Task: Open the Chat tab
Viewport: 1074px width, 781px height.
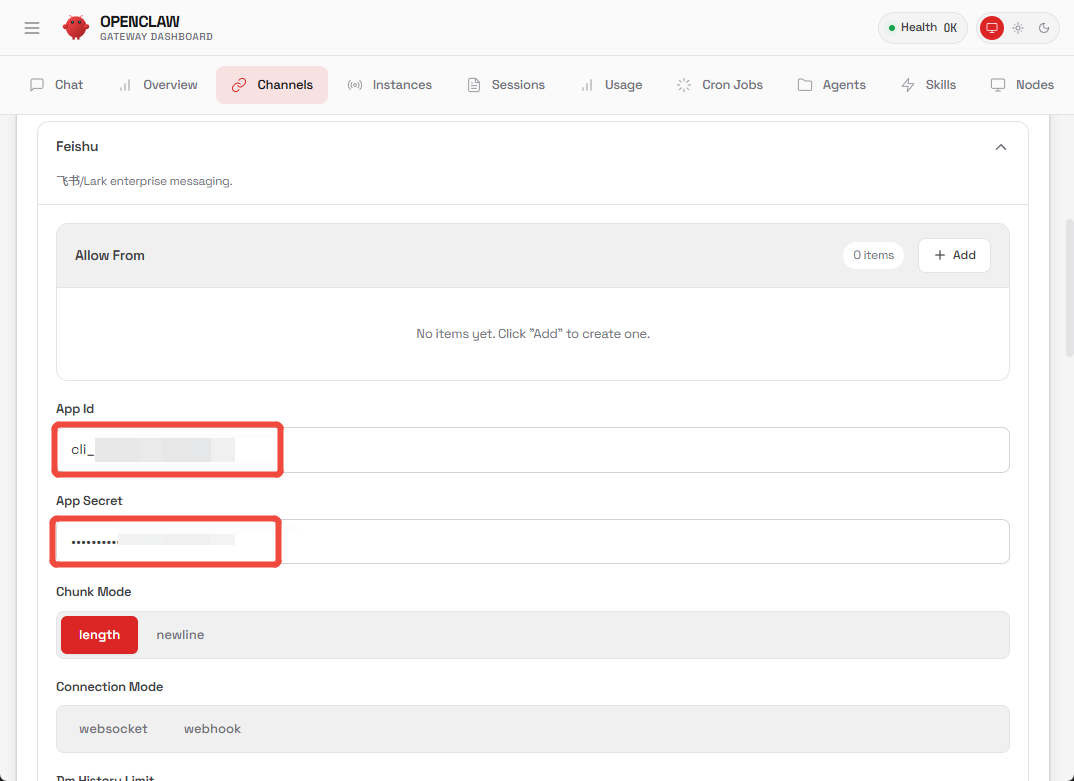Action: (56, 85)
